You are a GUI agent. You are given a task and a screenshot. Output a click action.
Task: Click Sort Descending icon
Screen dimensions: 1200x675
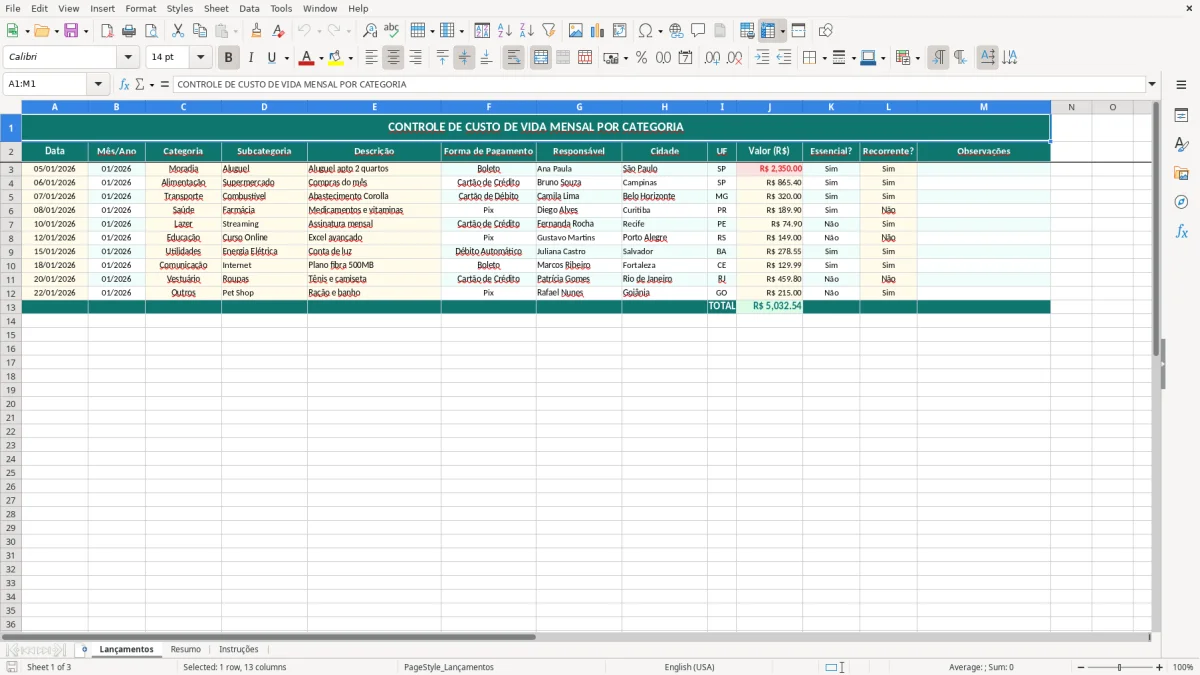pyautogui.click(x=526, y=31)
